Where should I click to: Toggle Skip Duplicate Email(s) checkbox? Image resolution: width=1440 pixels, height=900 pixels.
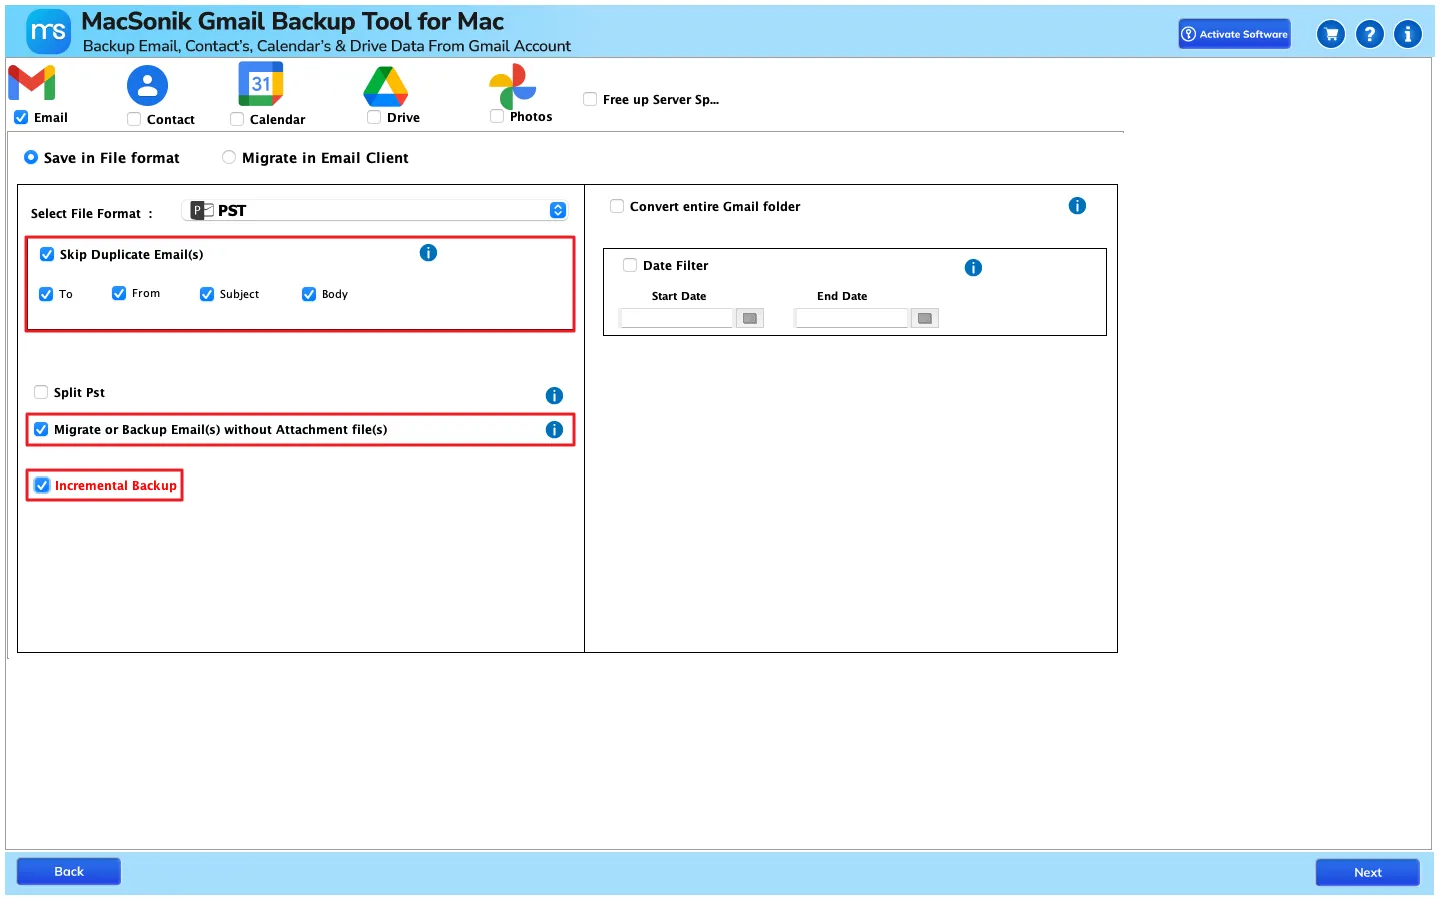(x=47, y=254)
